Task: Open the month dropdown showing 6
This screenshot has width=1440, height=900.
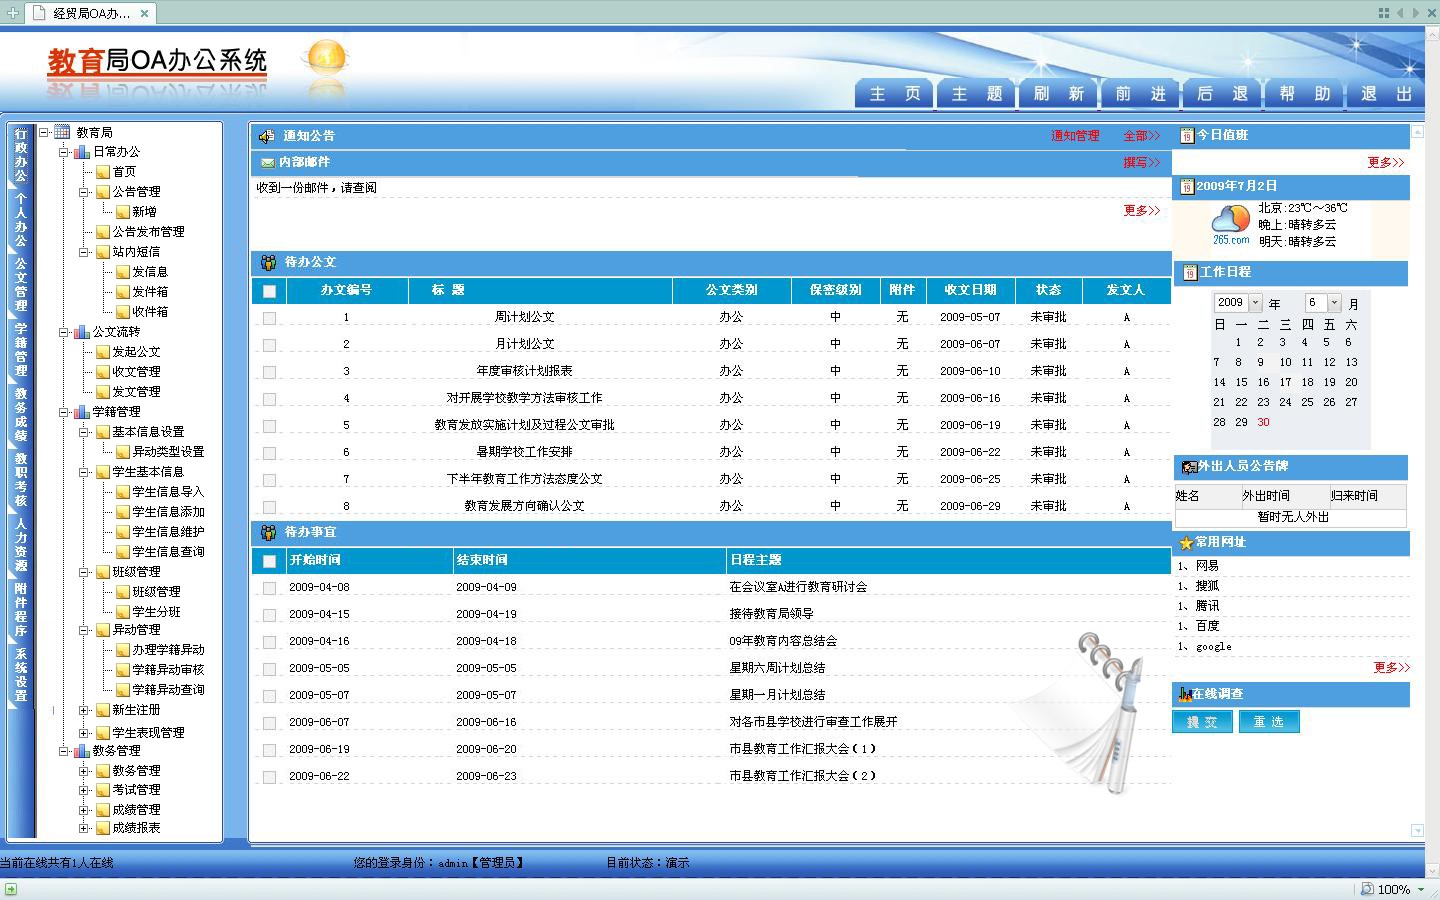Action: (x=1334, y=302)
